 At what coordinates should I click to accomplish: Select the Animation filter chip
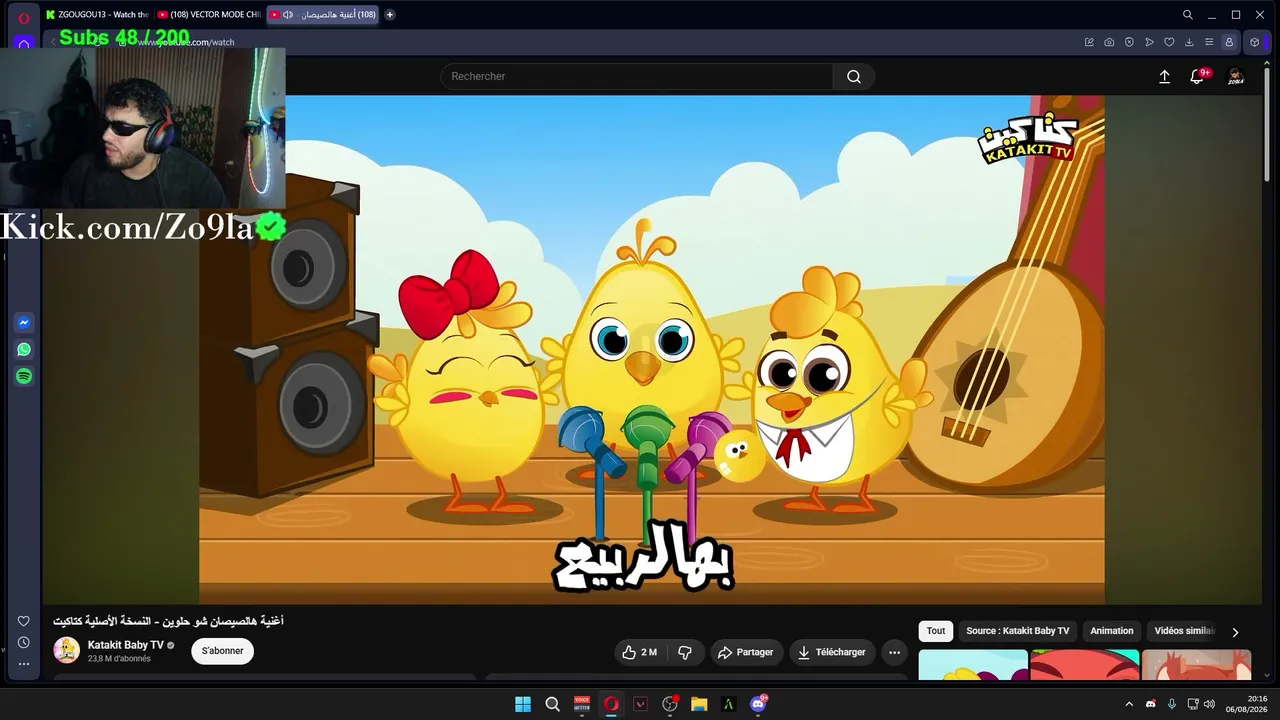[x=1112, y=631]
